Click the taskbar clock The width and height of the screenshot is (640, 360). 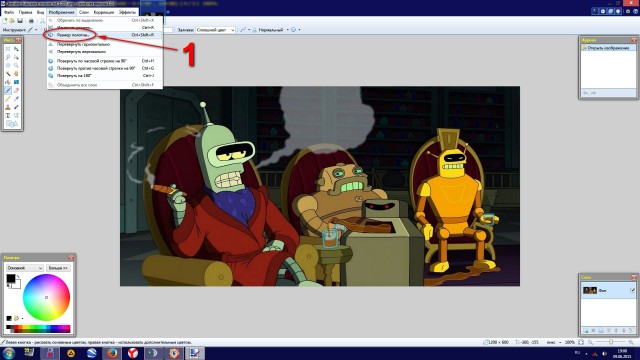(622, 353)
